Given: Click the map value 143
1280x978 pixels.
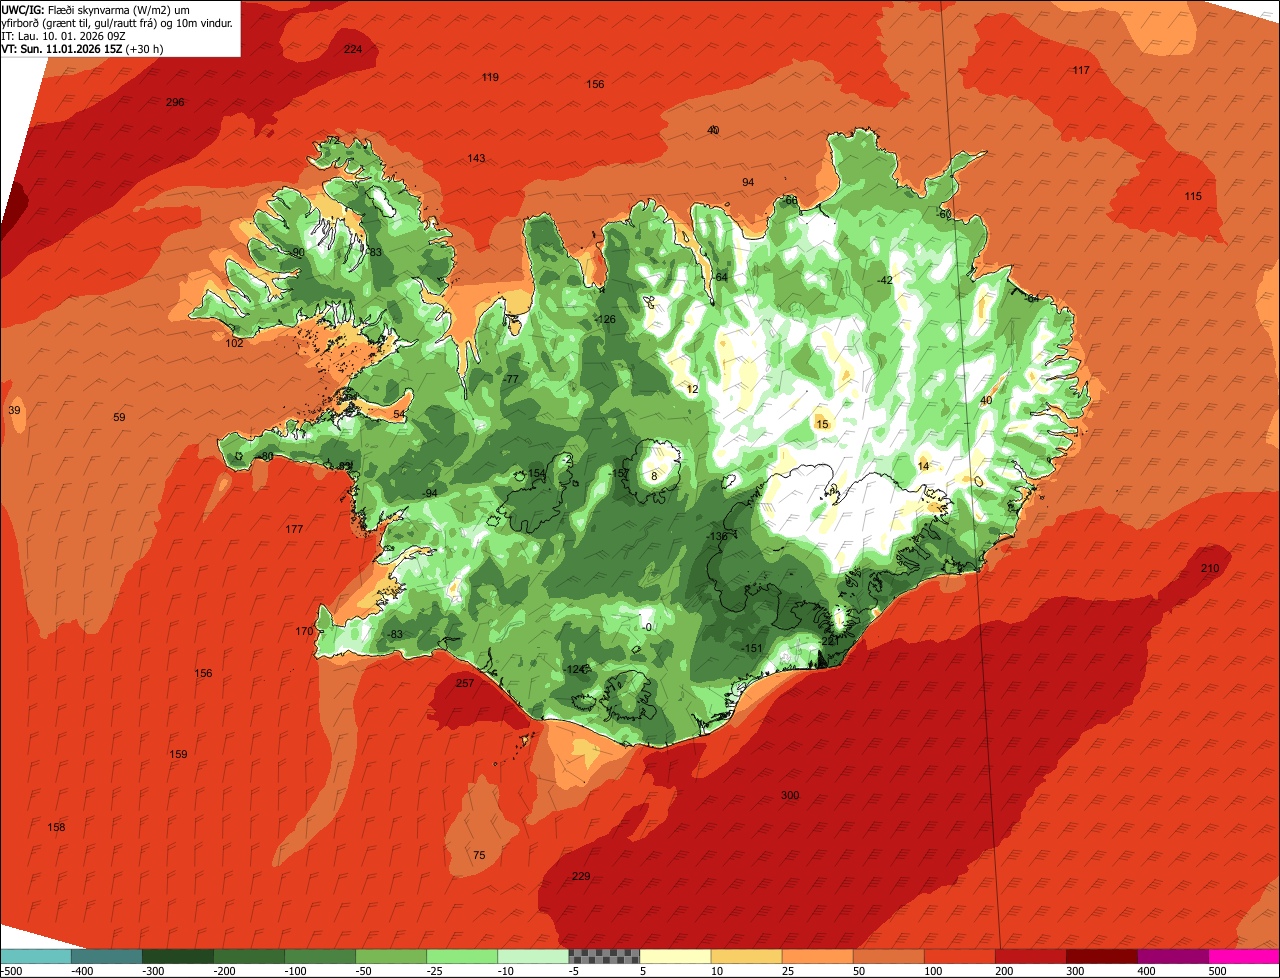Looking at the screenshot, I should [x=476, y=158].
